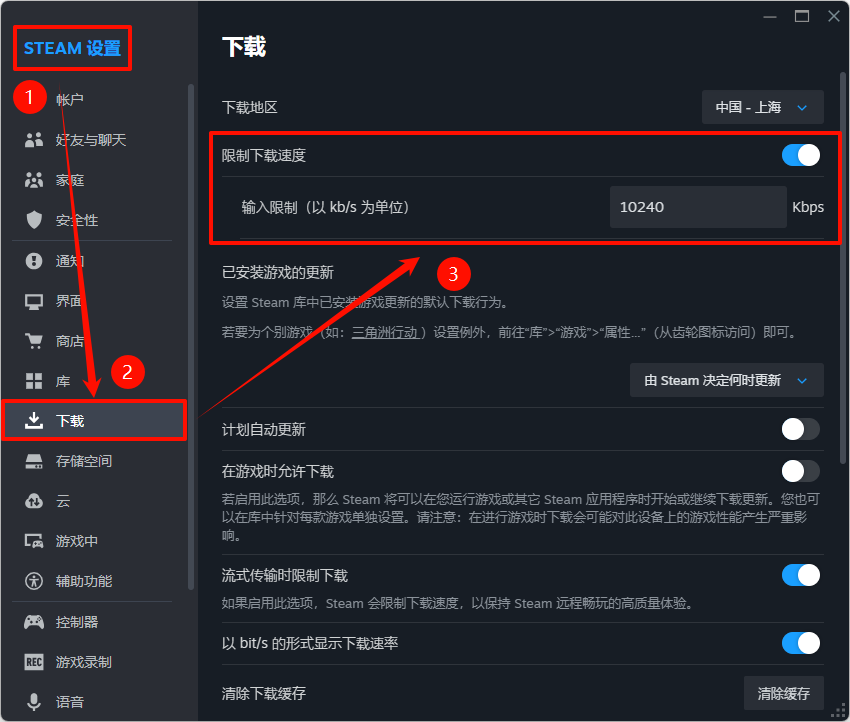Click the 安全性 shield icon in sidebar

[32, 220]
